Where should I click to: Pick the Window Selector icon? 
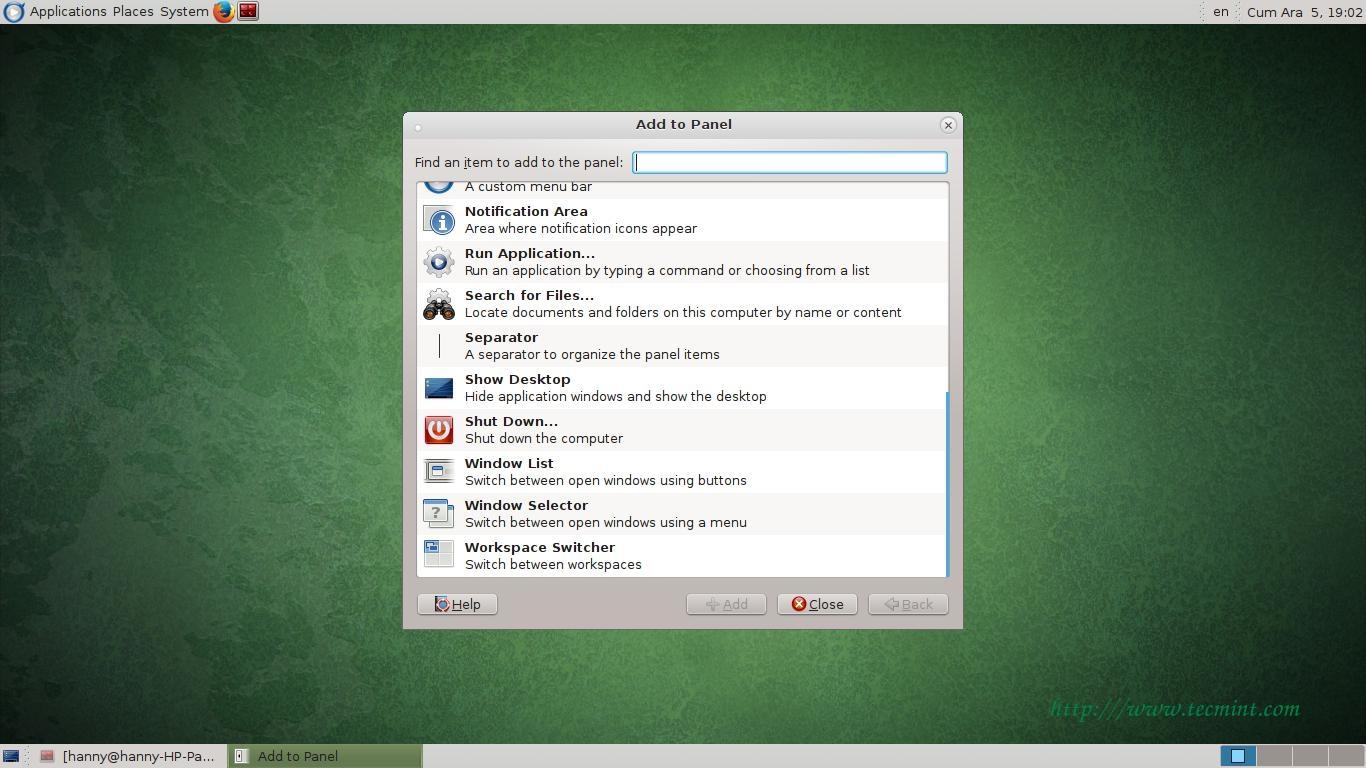tap(439, 514)
